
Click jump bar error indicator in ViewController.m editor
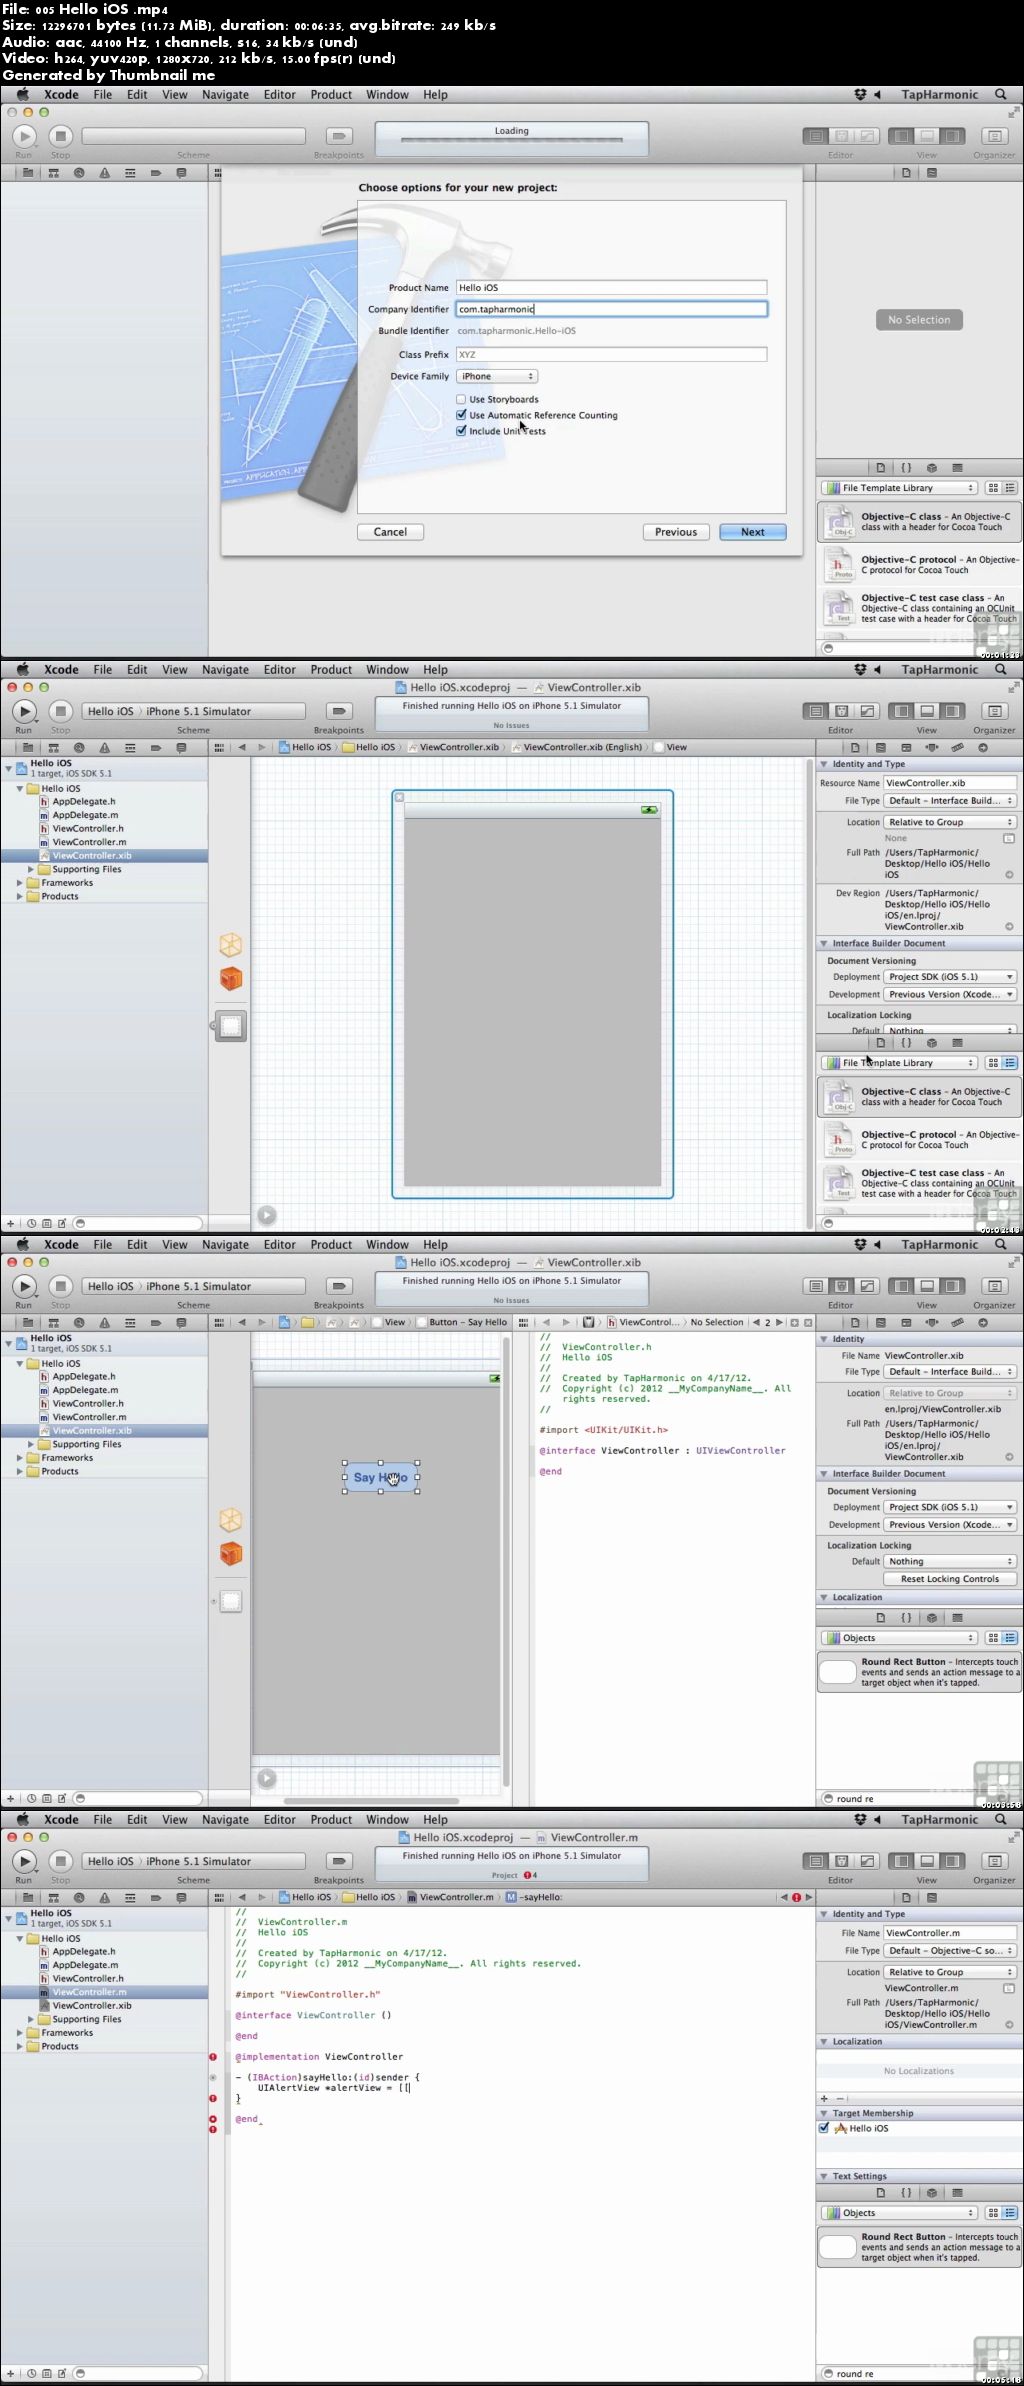coord(796,1897)
